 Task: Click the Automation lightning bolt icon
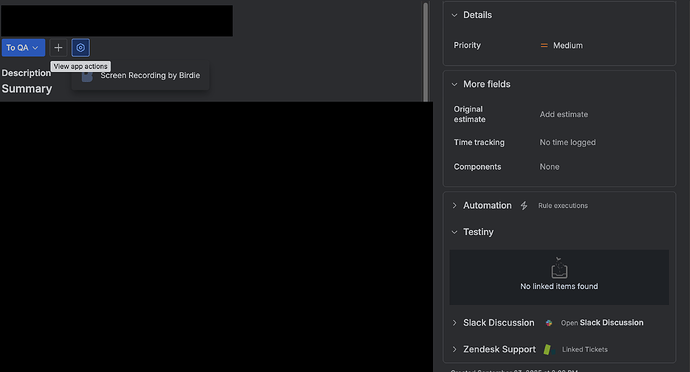pyautogui.click(x=524, y=206)
